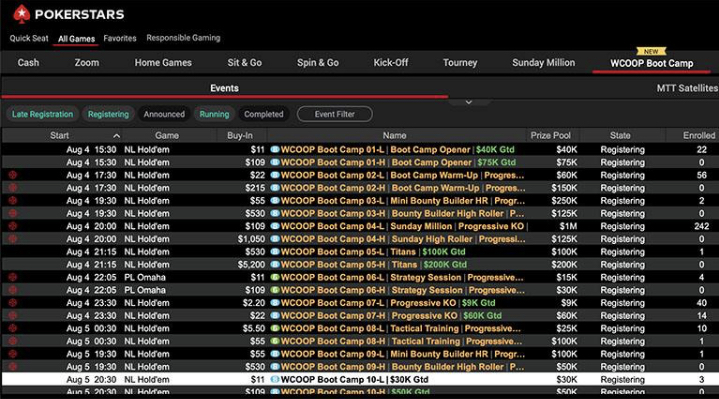Open Quick Seat
The height and width of the screenshot is (399, 719).
[29, 38]
